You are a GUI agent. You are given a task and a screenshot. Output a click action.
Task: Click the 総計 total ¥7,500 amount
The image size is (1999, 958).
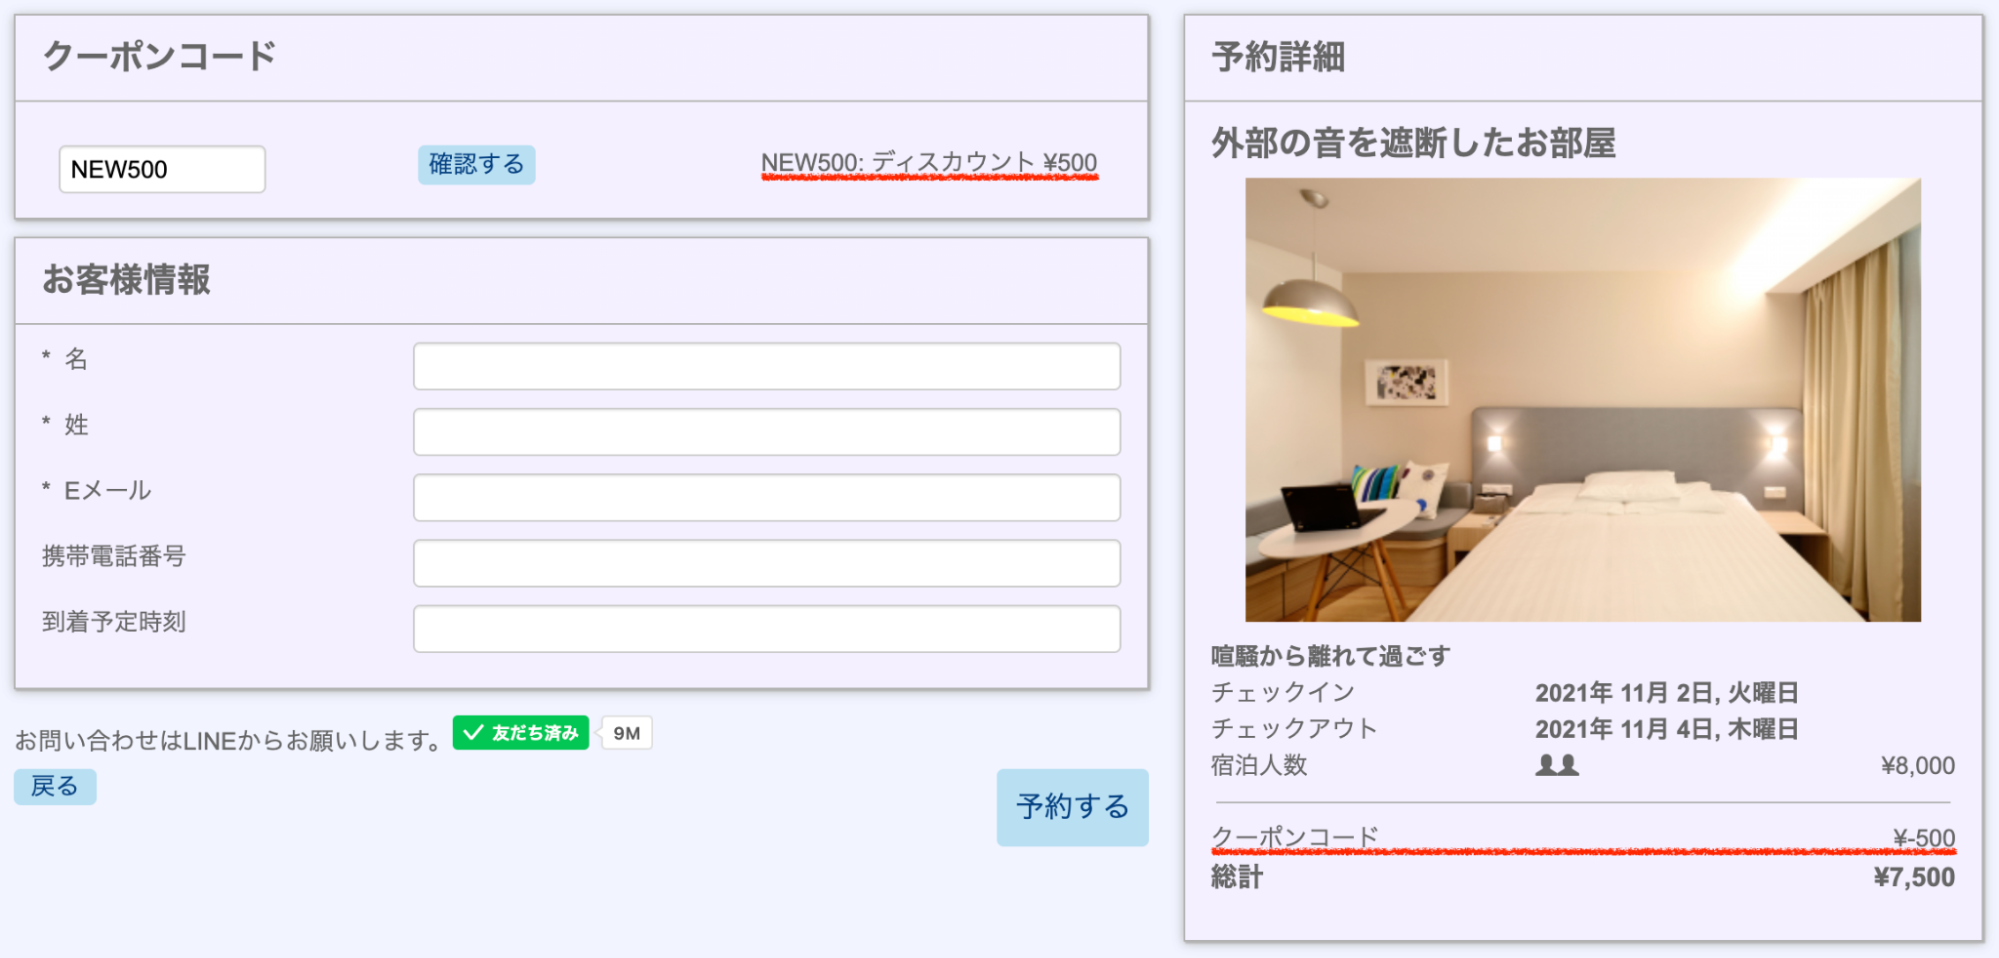[1913, 878]
